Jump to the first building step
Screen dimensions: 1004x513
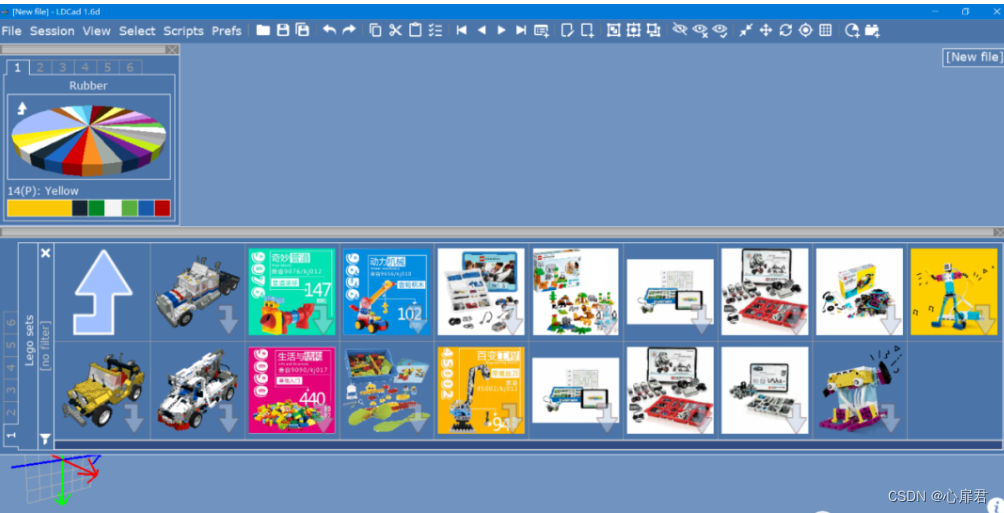click(462, 30)
